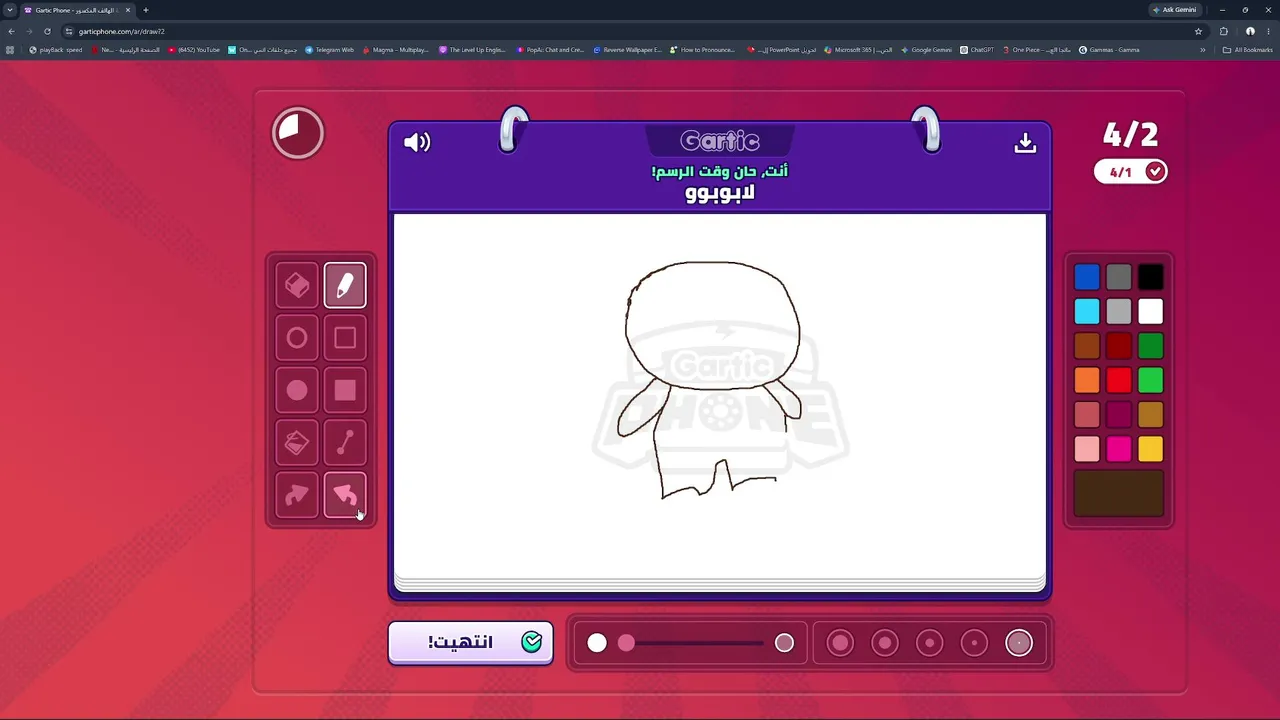Mute sound with the speaker icon
The height and width of the screenshot is (720, 1280).
(x=417, y=142)
